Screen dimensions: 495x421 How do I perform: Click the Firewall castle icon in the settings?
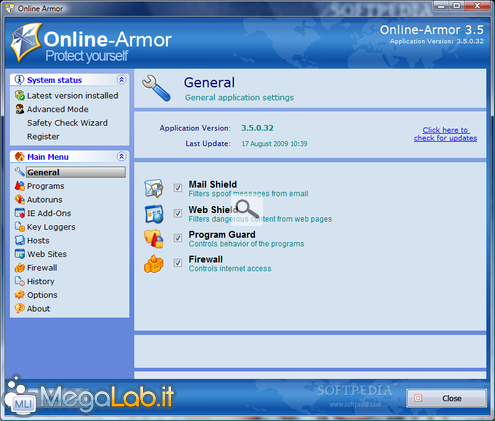[154, 264]
